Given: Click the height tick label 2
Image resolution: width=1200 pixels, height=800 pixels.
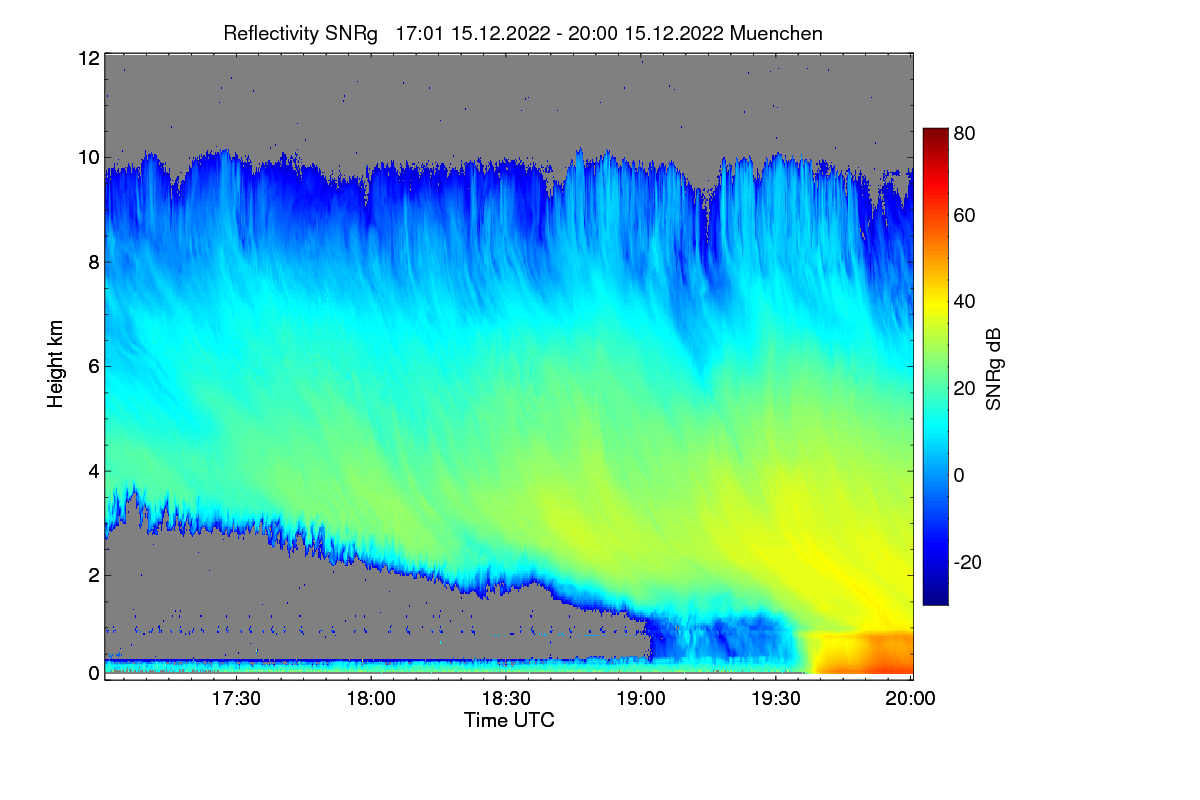Looking at the screenshot, I should coord(93,574).
